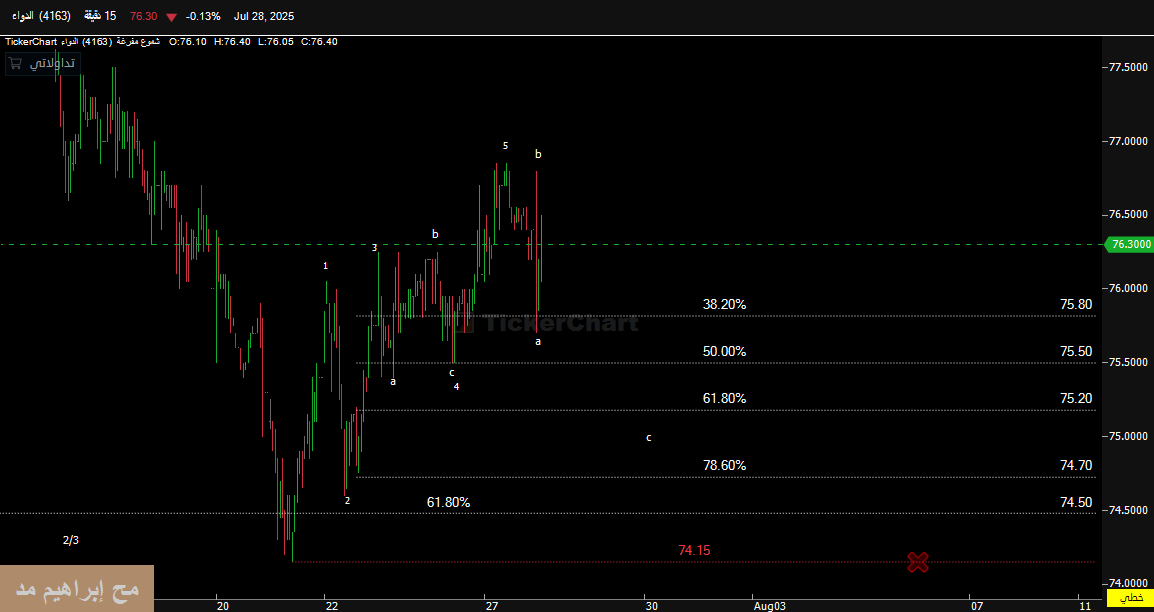This screenshot has width=1154, height=612.
Task: Click the red 74.15 stop level label
Action: 694,550
